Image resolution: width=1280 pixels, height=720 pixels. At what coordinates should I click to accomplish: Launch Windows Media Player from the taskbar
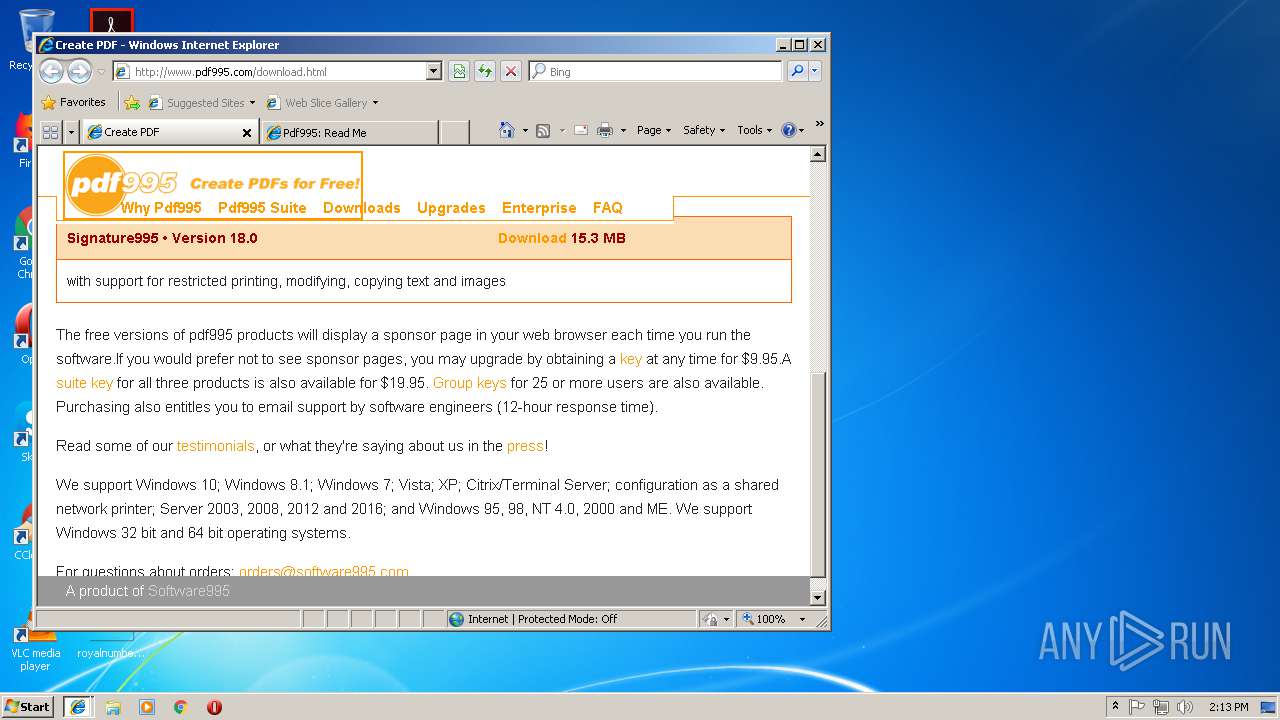147,706
